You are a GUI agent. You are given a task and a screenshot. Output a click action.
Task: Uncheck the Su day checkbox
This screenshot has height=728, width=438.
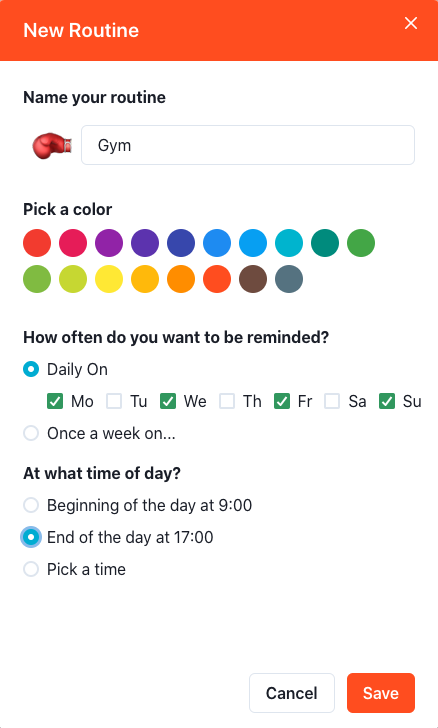tap(386, 401)
